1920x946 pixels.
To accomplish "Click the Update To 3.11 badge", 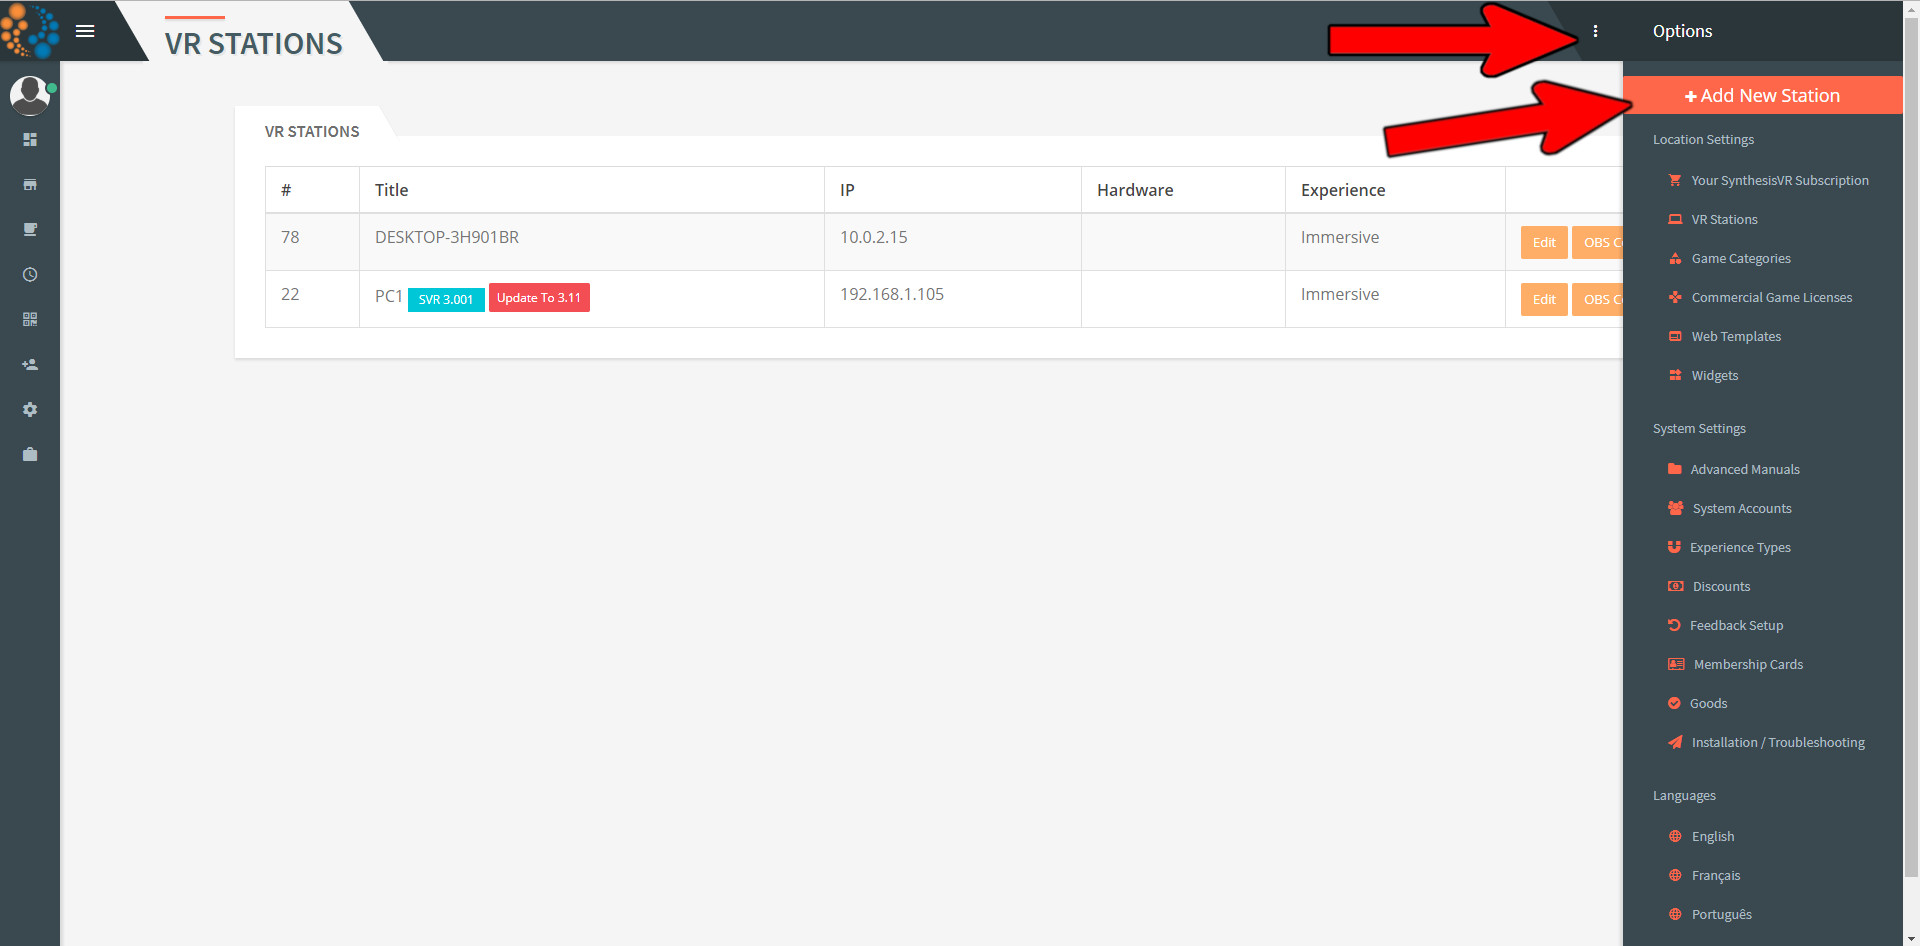I will [x=539, y=298].
